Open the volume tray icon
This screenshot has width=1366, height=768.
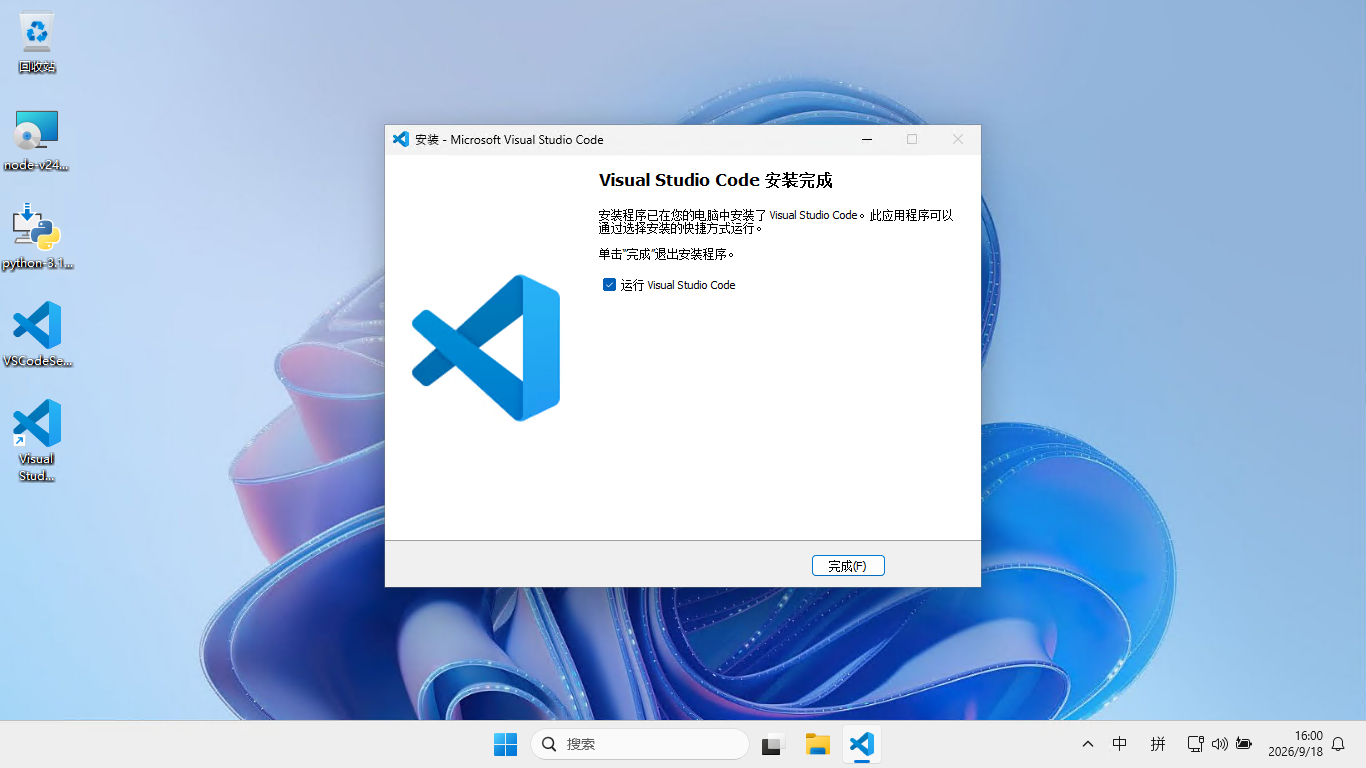[x=1219, y=744]
